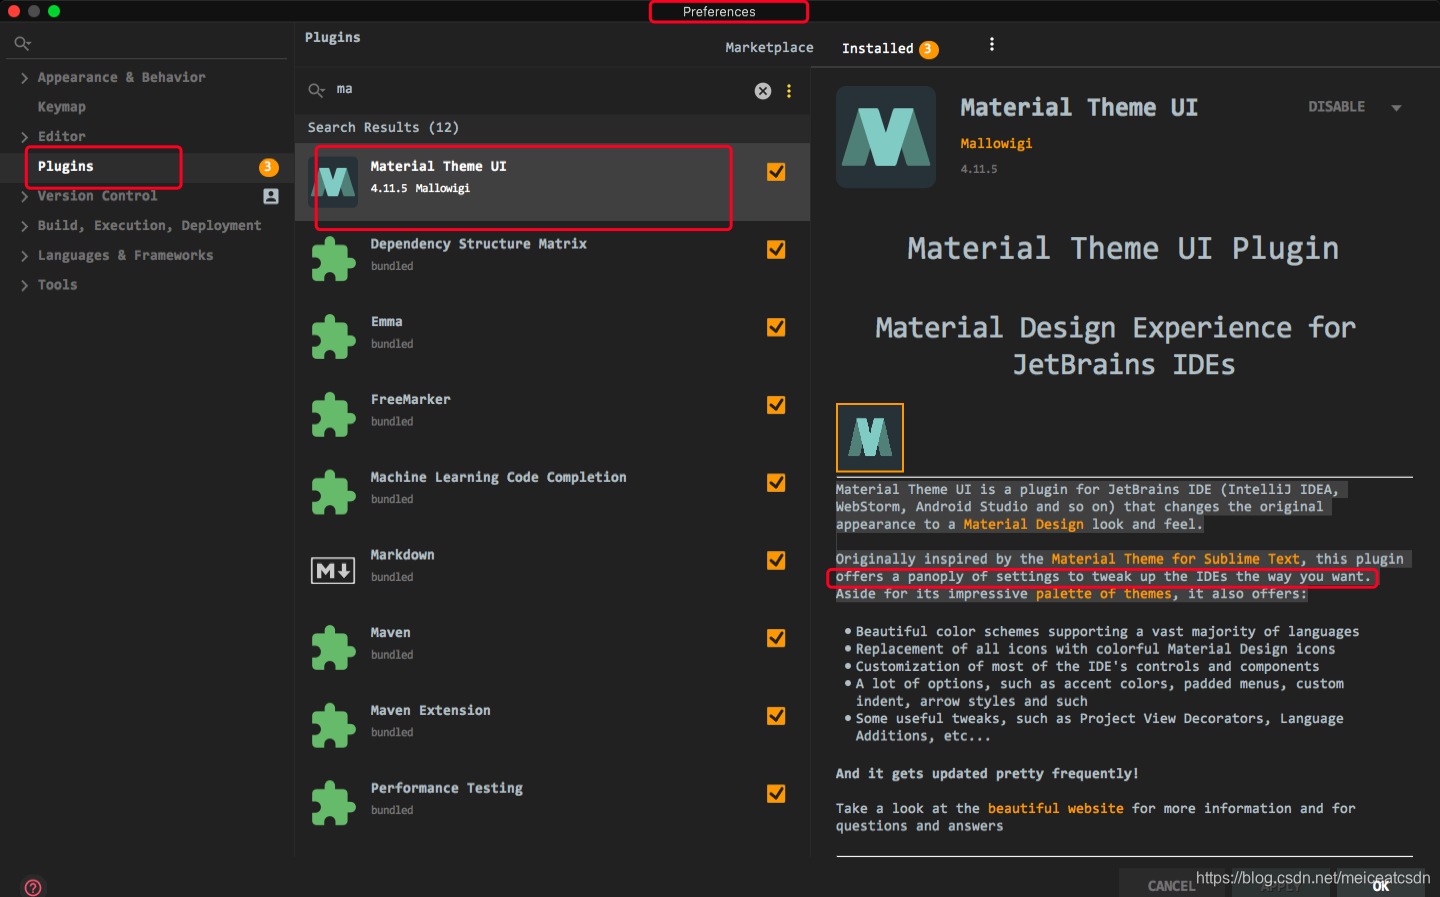Click the Dependency Structure Matrix puzzle icon
This screenshot has width=1440, height=897.
click(x=333, y=260)
